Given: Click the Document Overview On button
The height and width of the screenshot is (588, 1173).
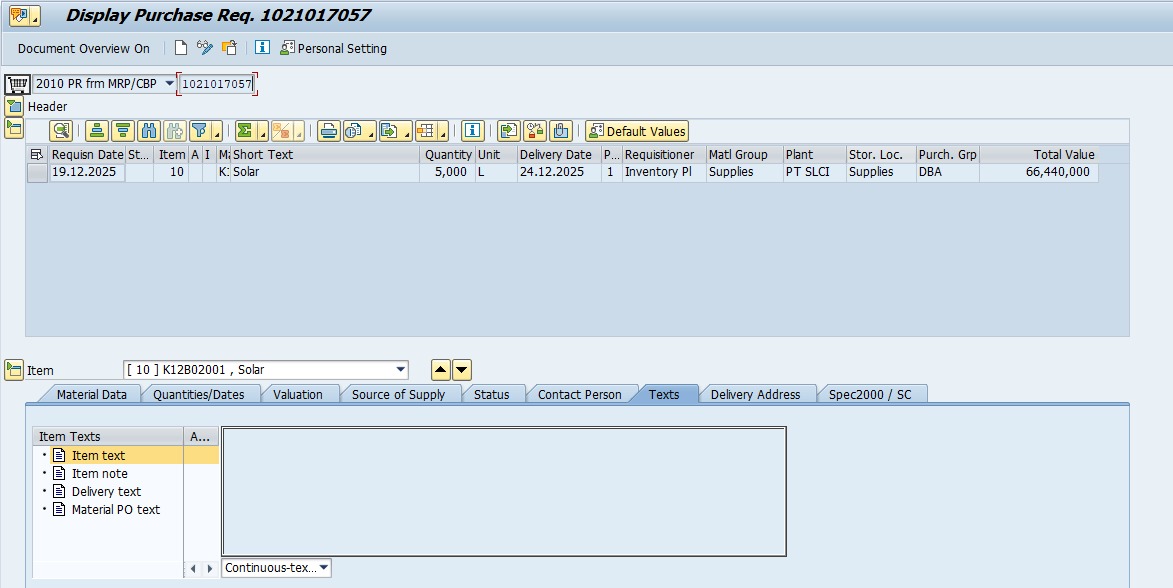Looking at the screenshot, I should click(84, 48).
